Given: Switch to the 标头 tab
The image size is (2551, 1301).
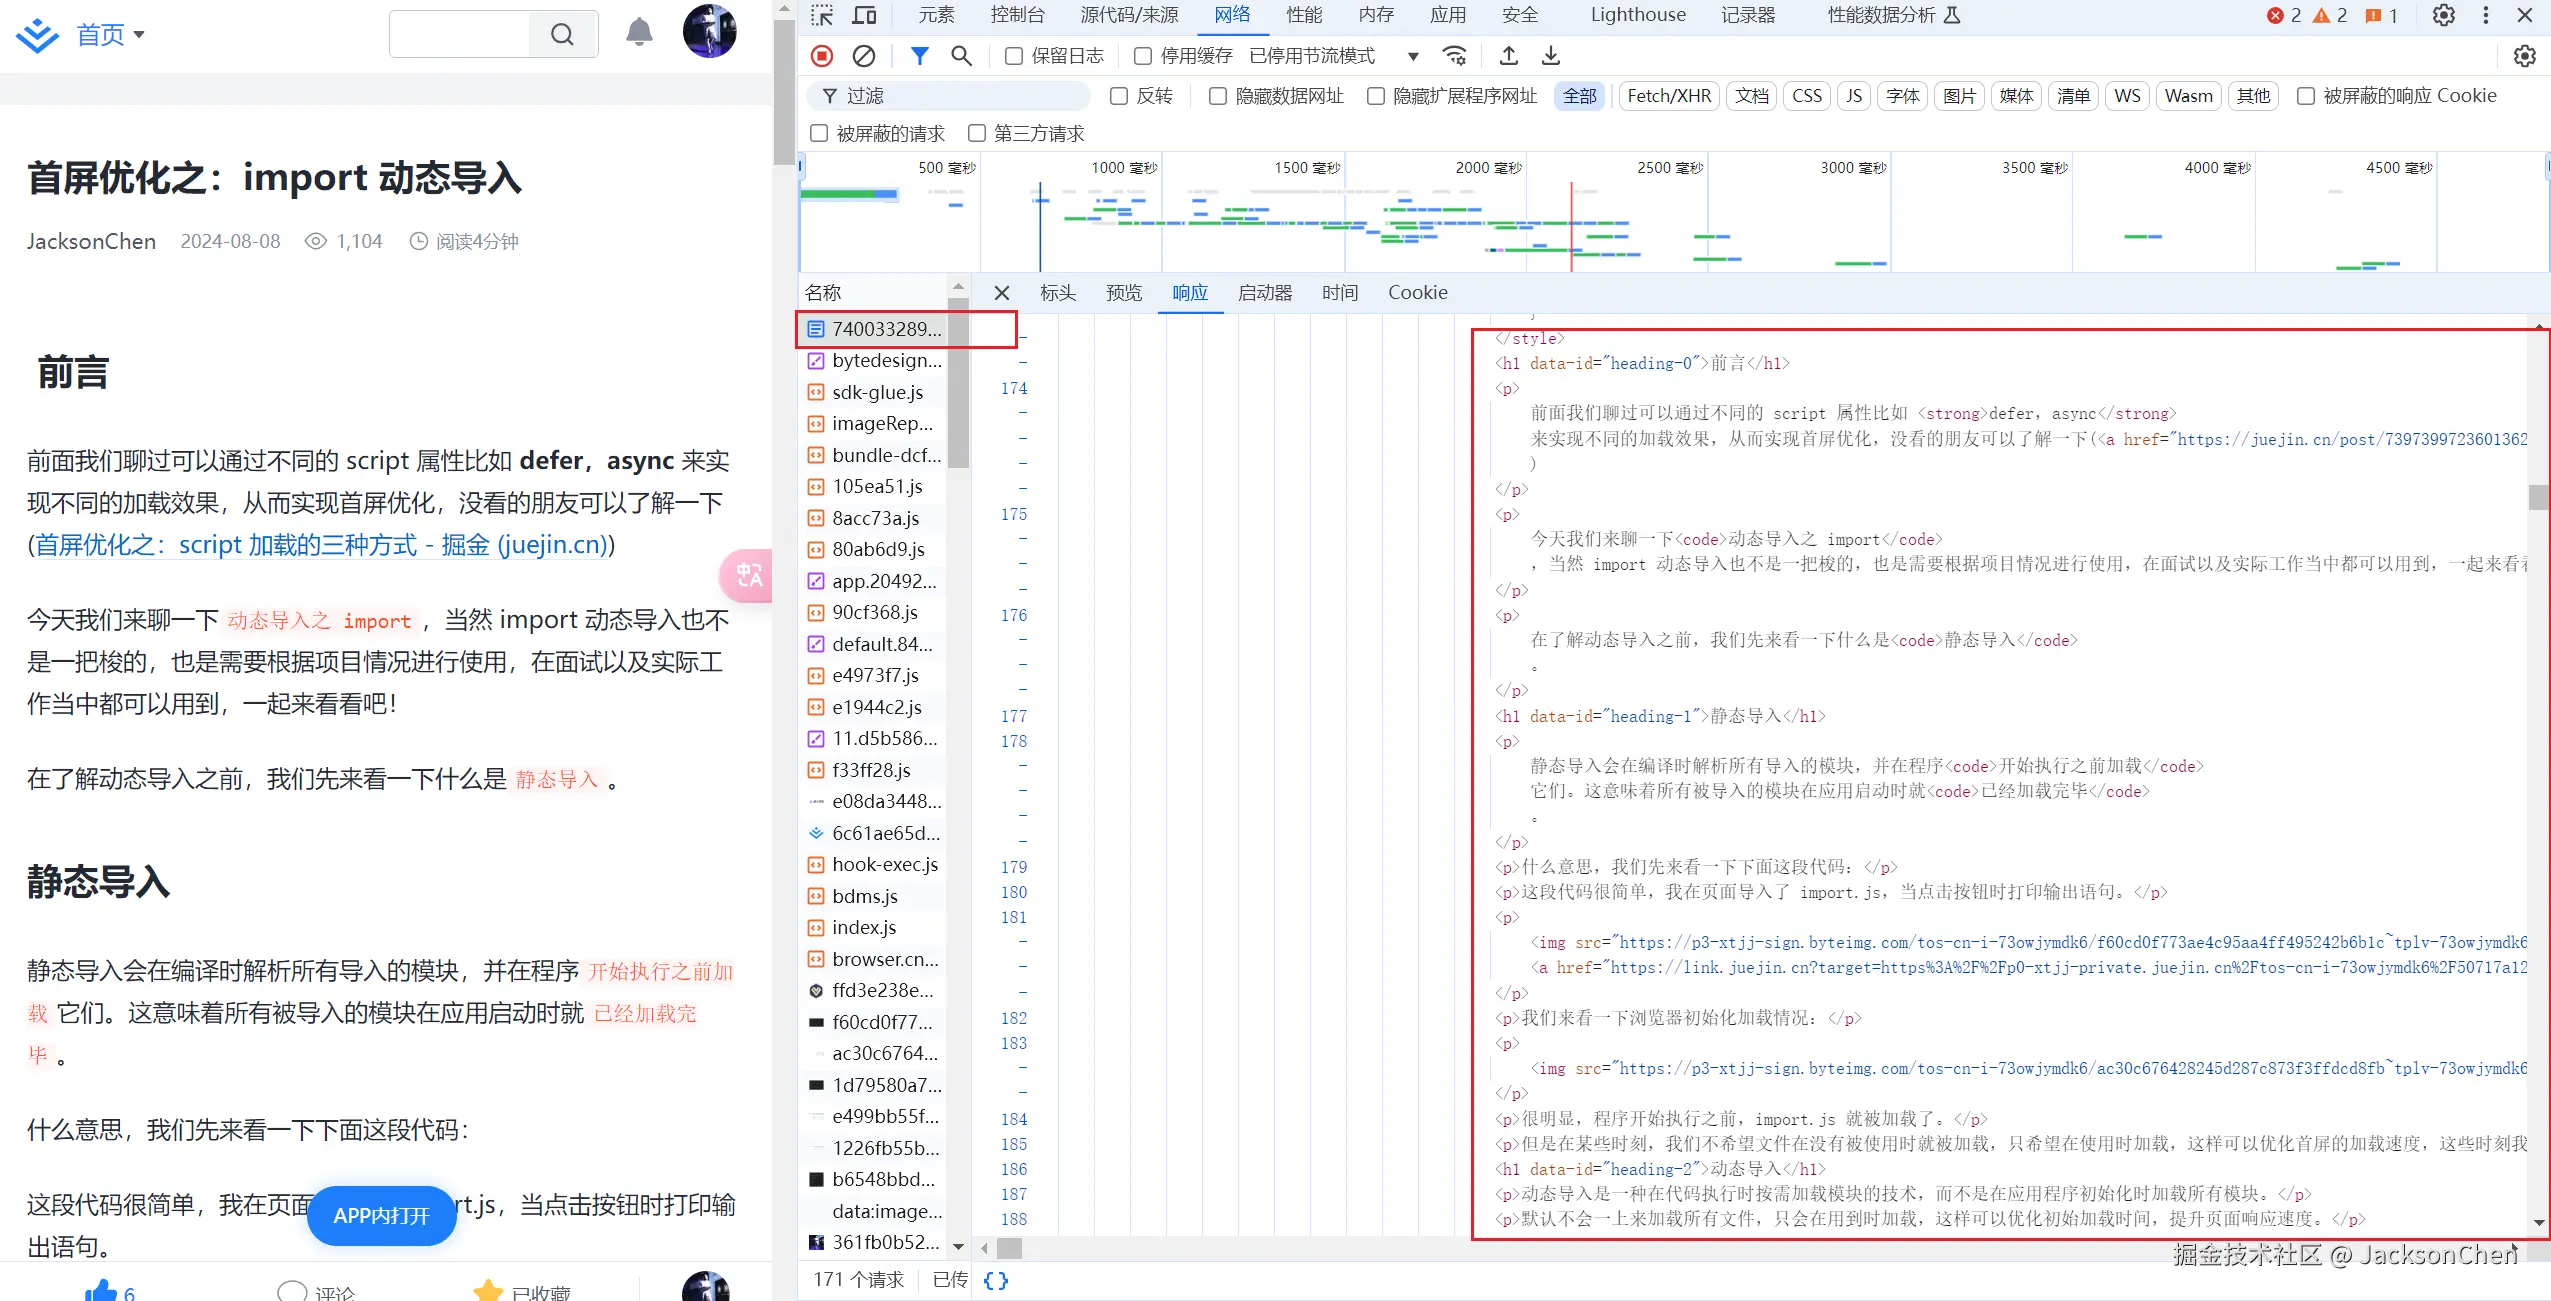Looking at the screenshot, I should 1057,292.
